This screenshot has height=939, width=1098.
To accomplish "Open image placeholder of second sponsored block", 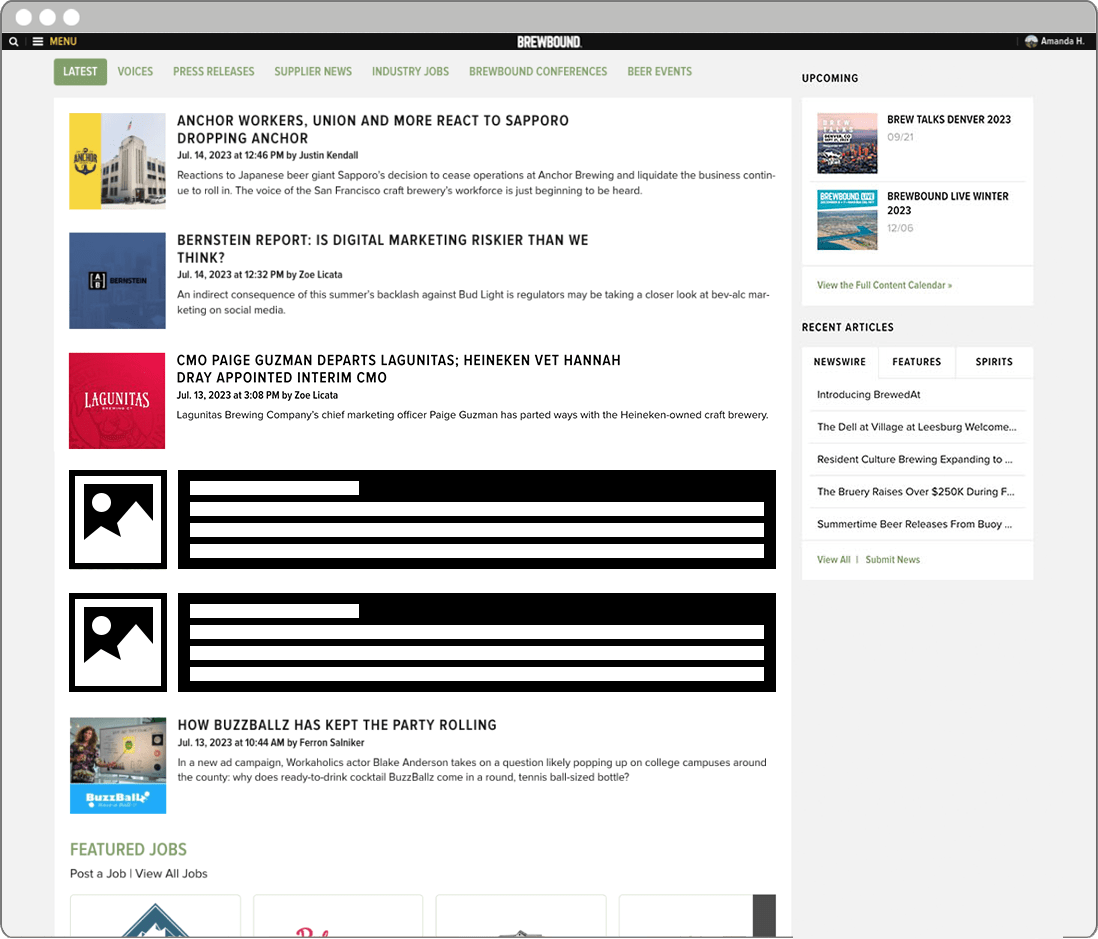I will click(x=118, y=642).
